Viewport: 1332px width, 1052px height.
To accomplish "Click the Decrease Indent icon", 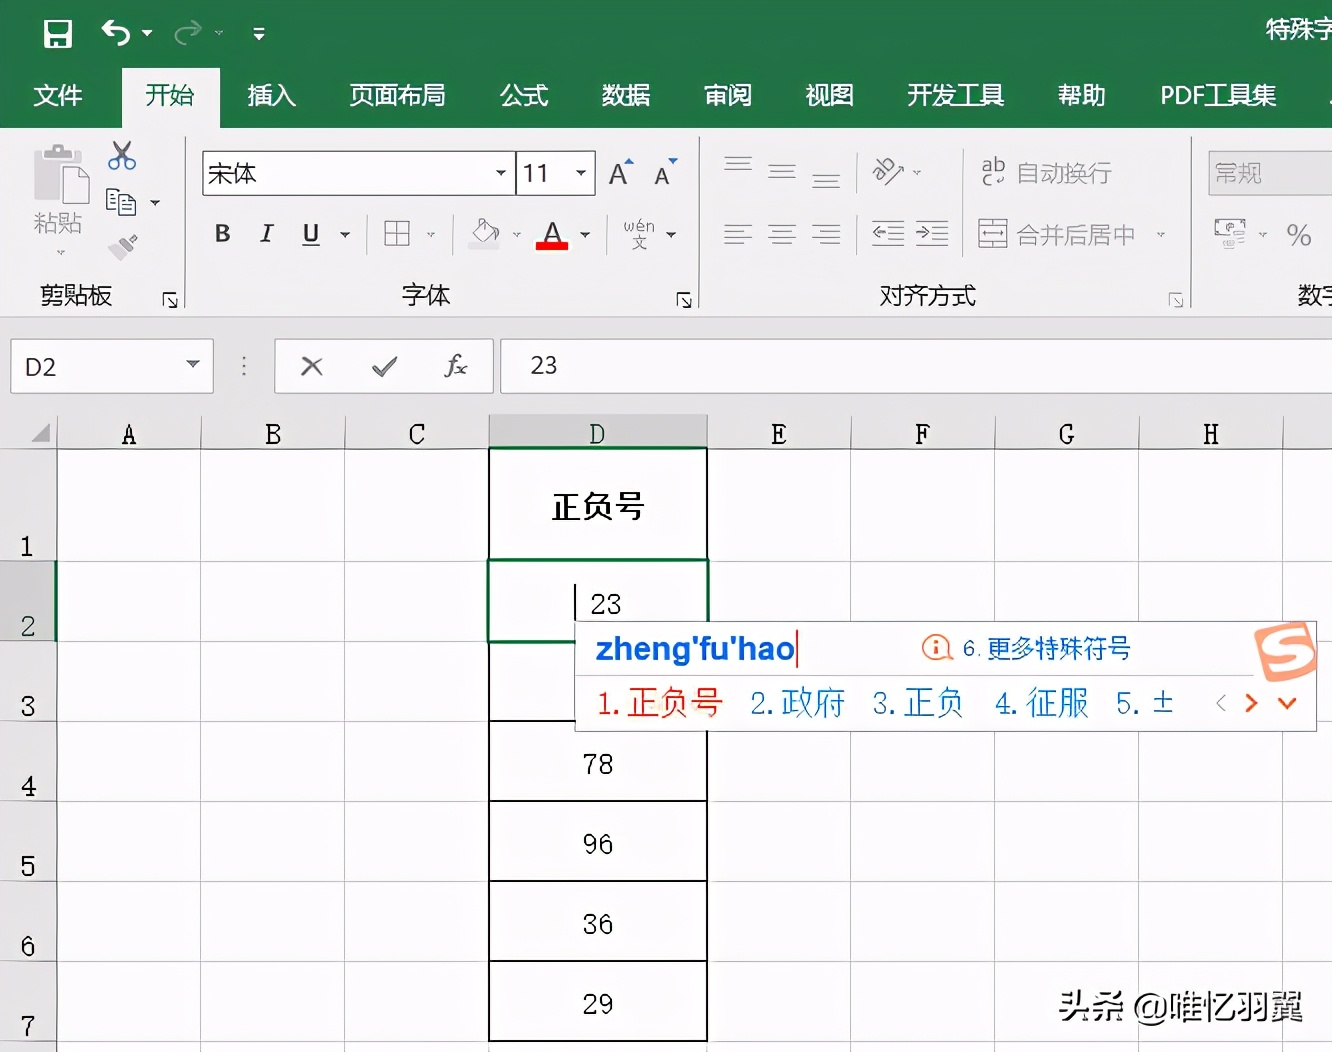I will point(888,234).
